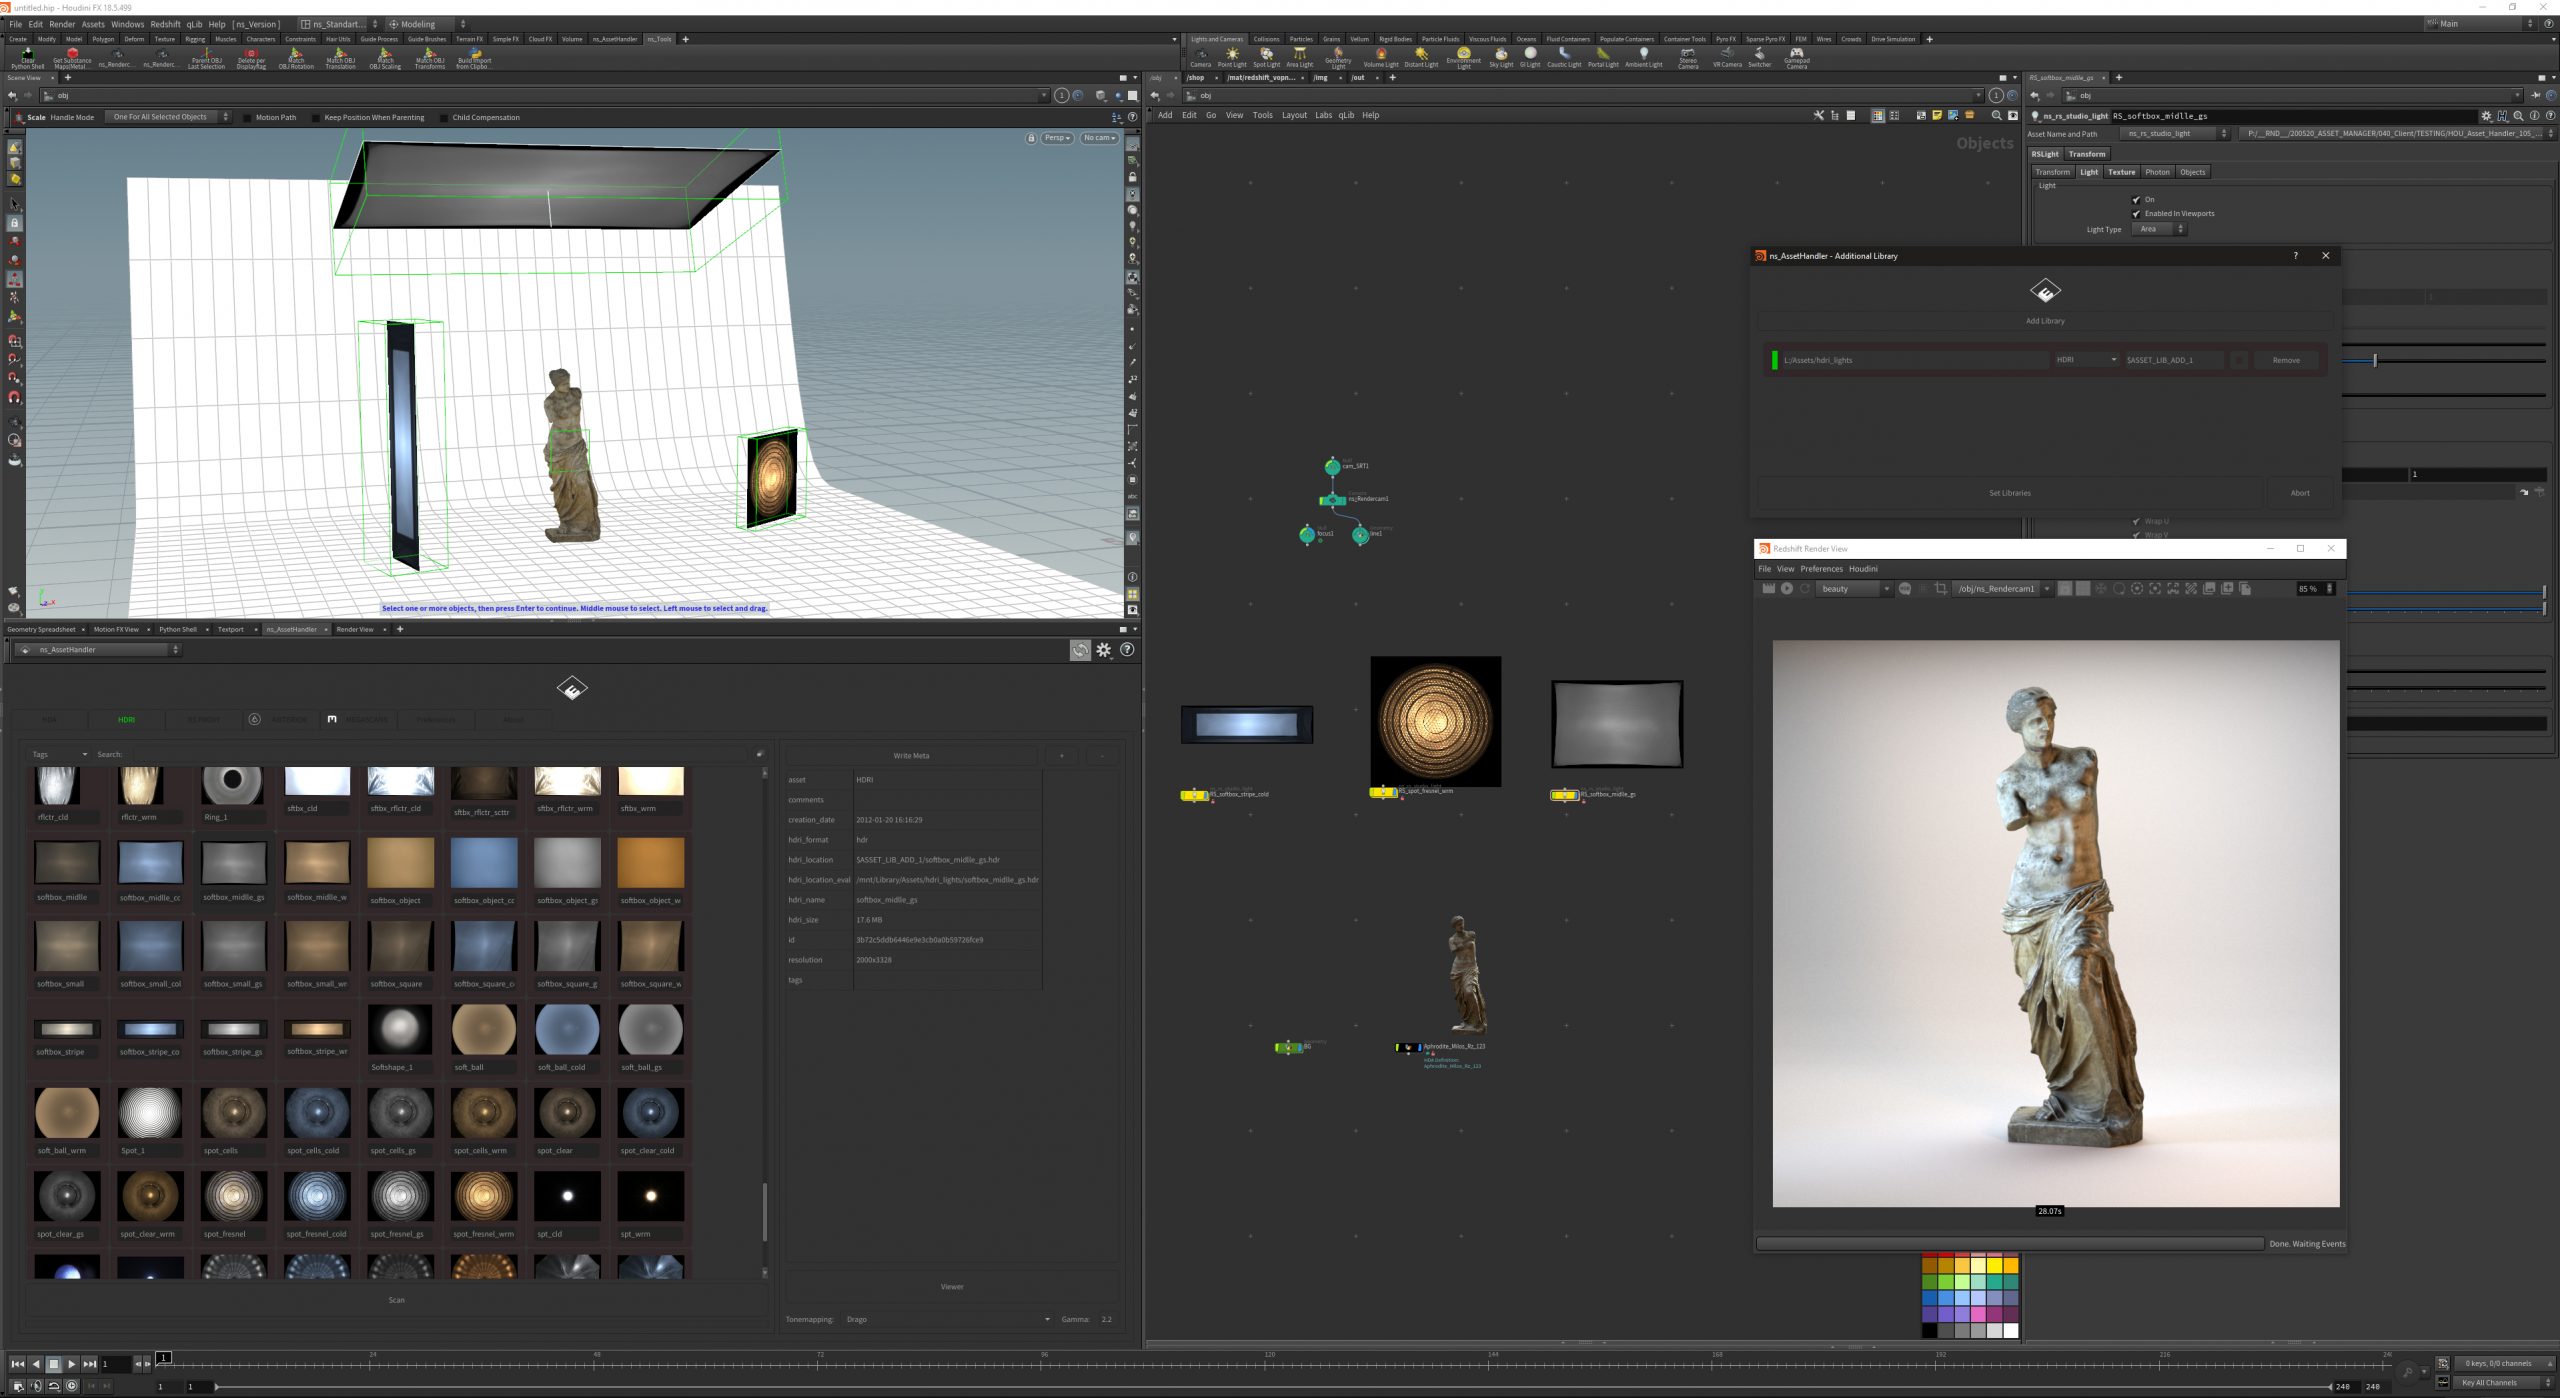Open the beauty AOV dropdown

click(x=1853, y=589)
